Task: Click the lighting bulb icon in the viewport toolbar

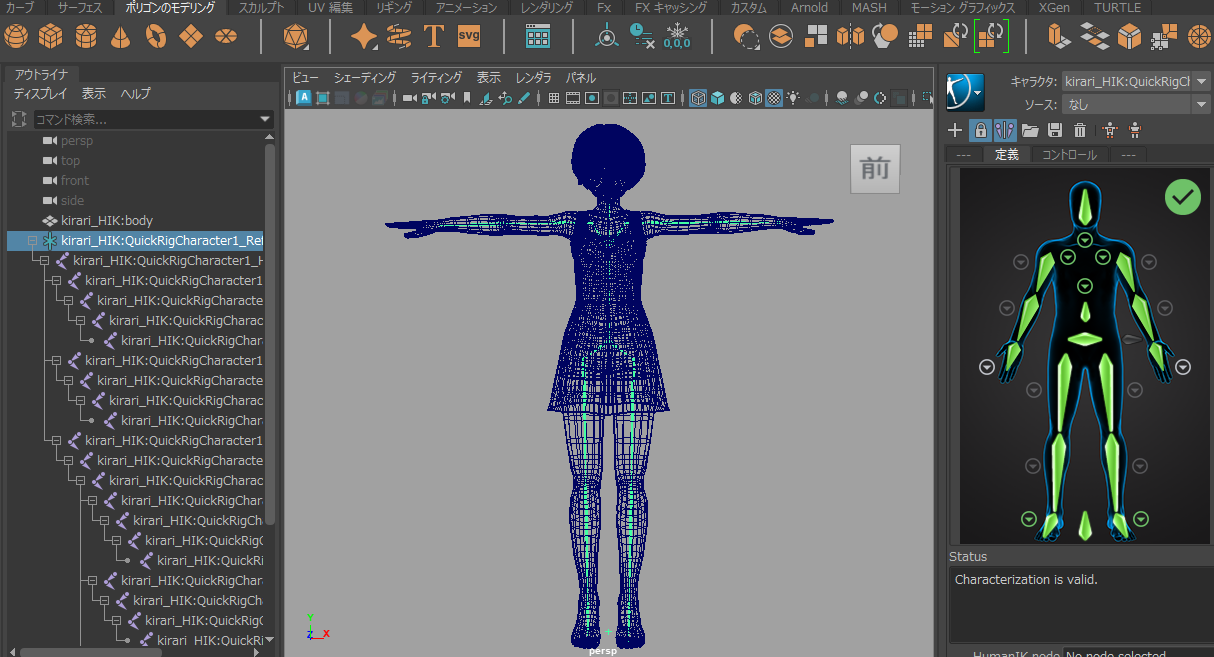Action: [793, 97]
